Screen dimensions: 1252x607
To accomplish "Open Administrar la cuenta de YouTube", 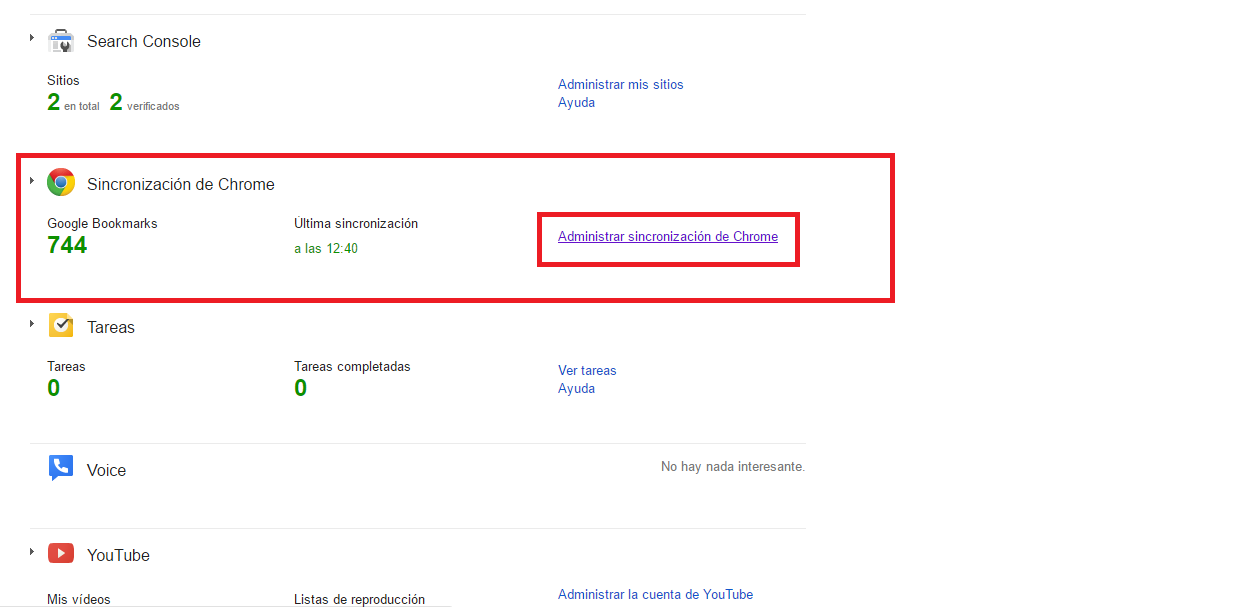I will click(655, 595).
